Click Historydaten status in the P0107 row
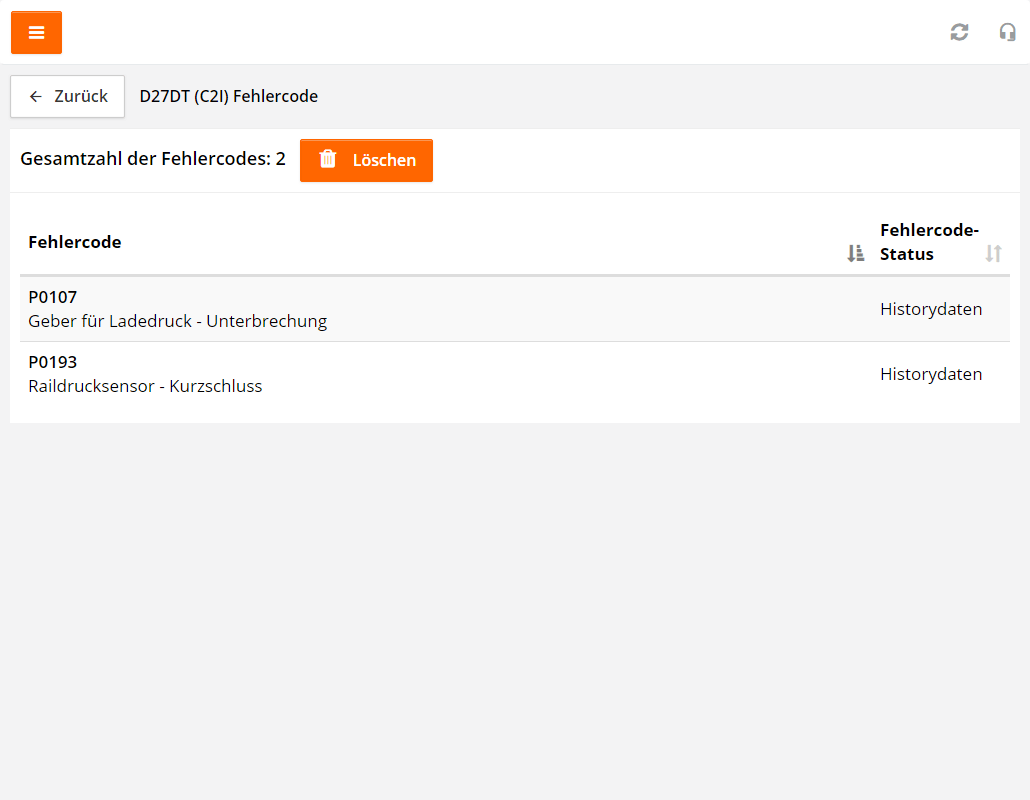Viewport: 1030px width, 800px height. pyautogui.click(x=931, y=309)
